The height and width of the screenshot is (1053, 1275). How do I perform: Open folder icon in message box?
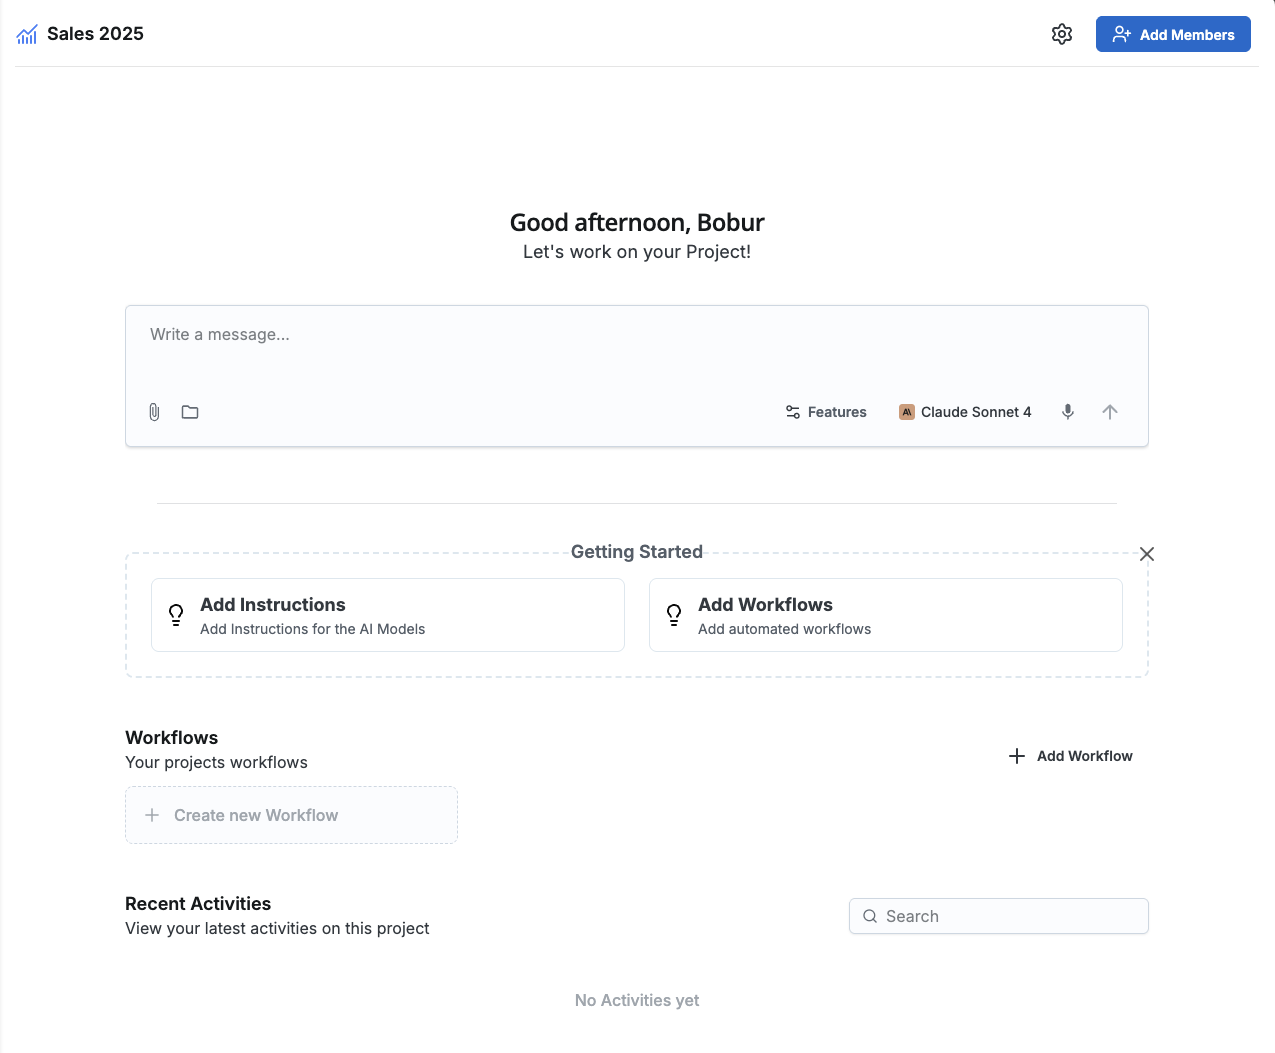click(190, 412)
